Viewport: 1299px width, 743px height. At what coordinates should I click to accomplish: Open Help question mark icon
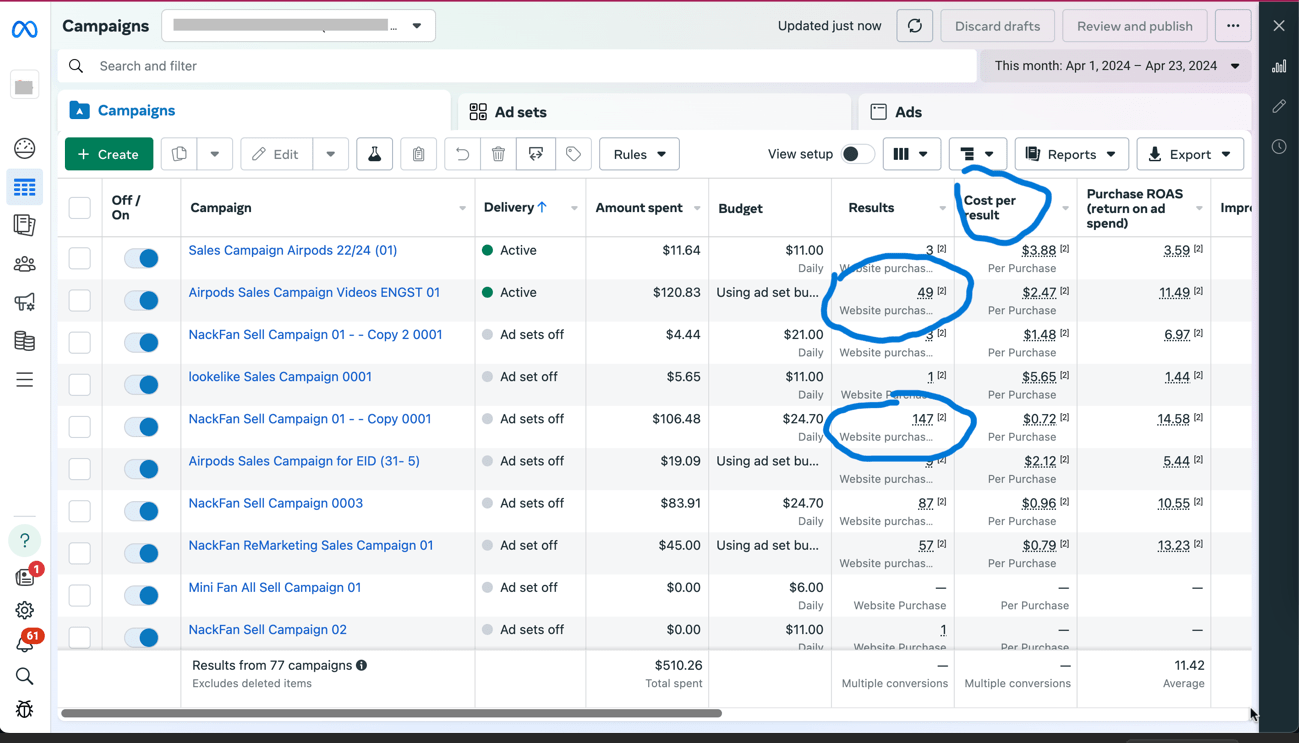pos(24,541)
